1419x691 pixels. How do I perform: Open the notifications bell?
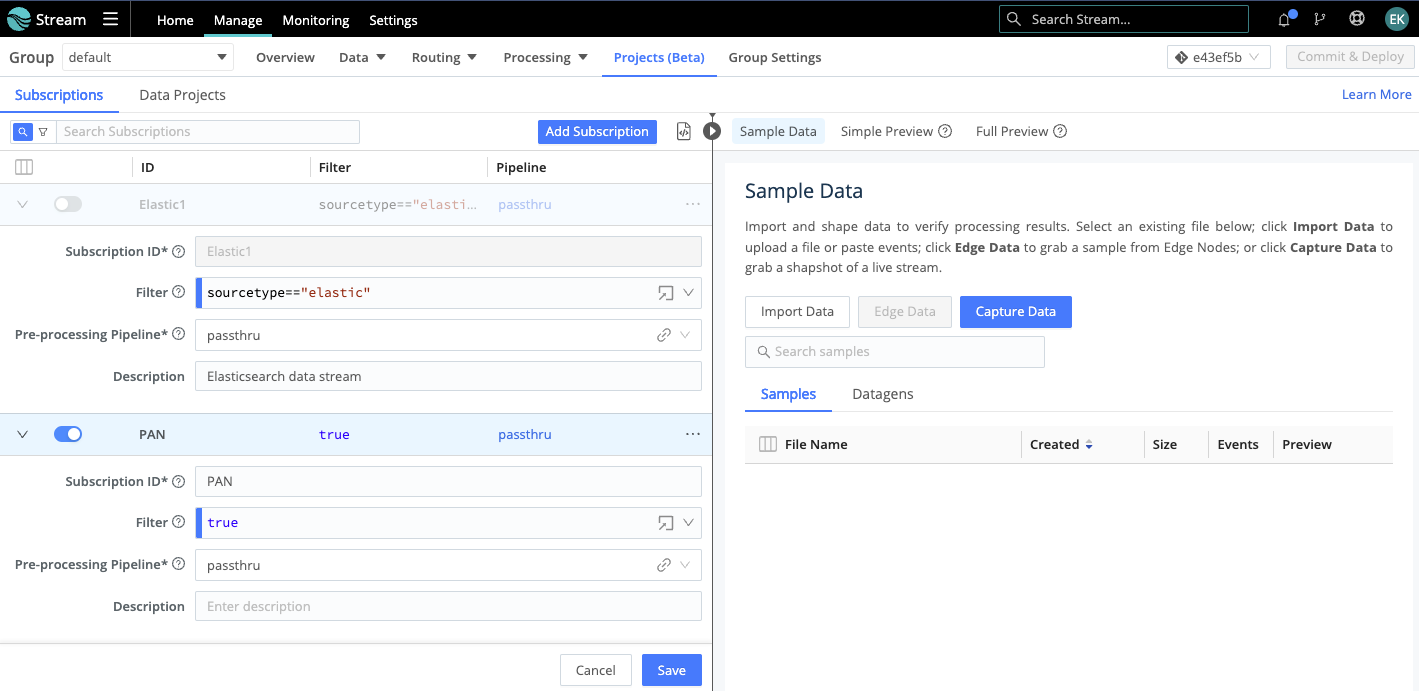(x=1285, y=19)
